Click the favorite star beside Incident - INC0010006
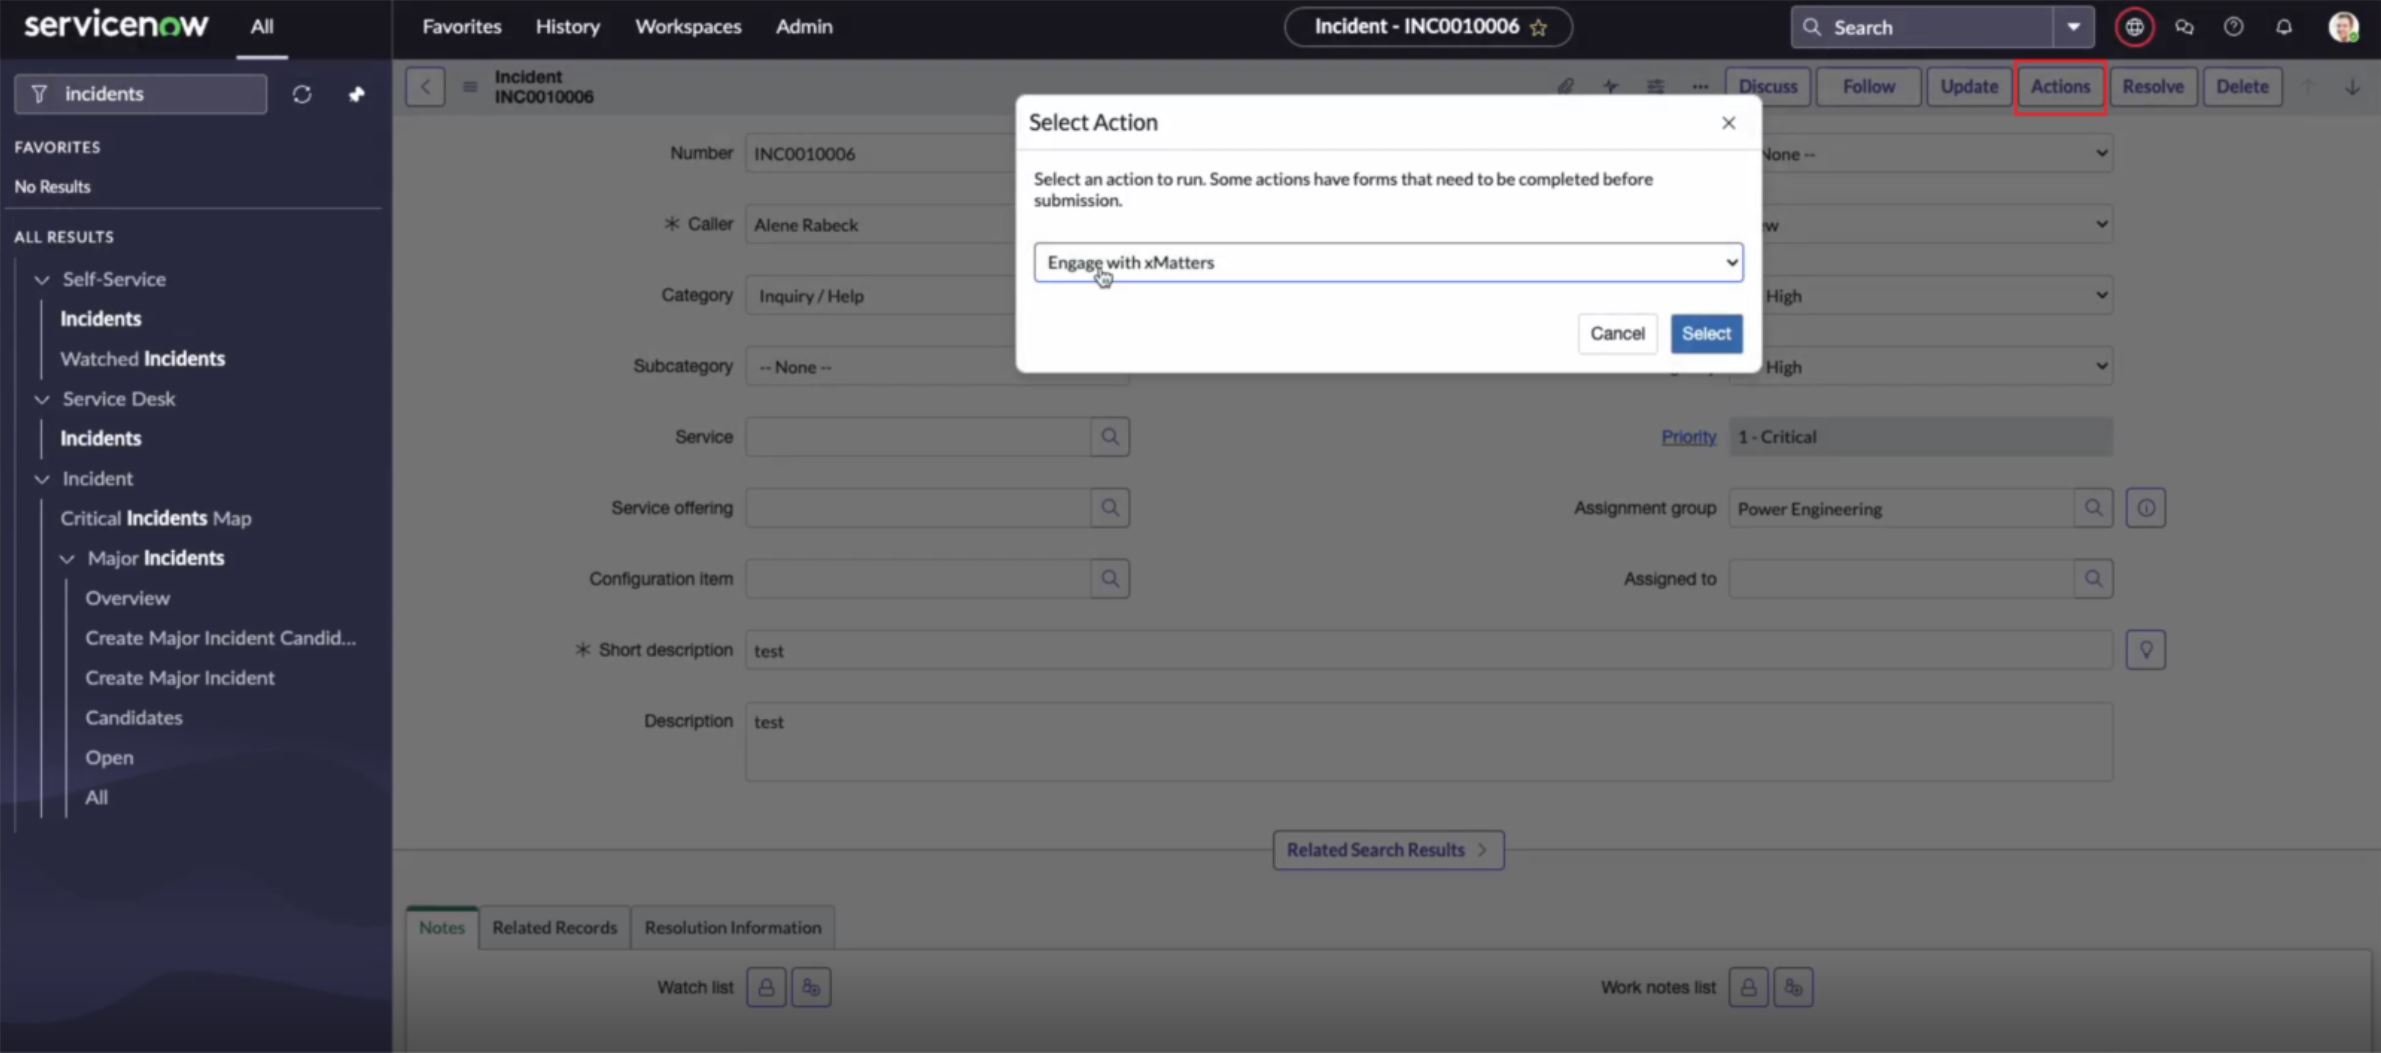The height and width of the screenshot is (1053, 2381). coord(1539,28)
